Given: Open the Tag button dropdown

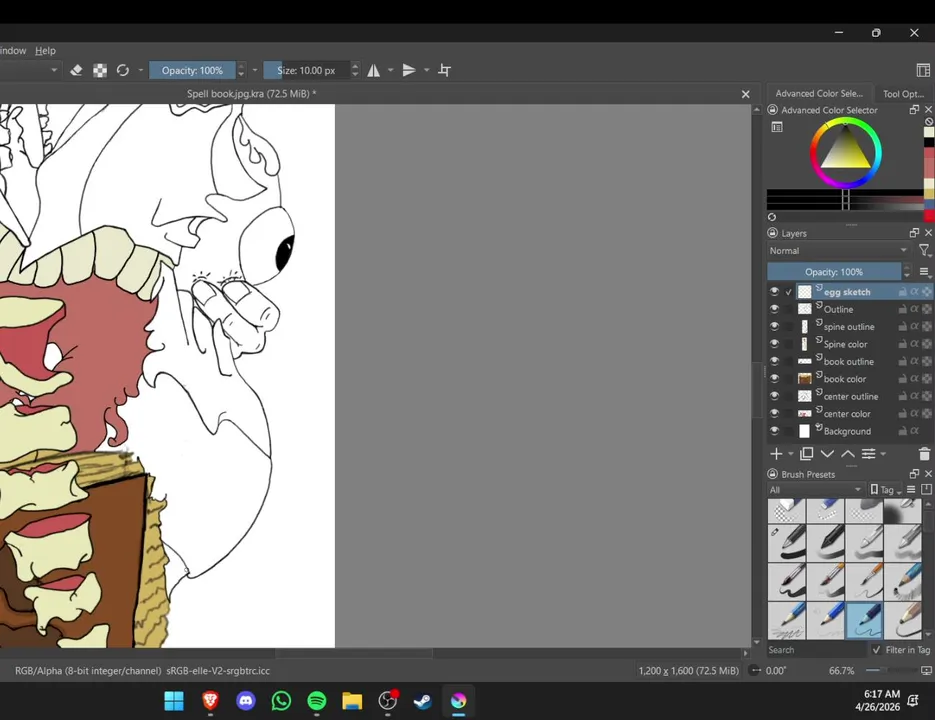Looking at the screenshot, I should pyautogui.click(x=886, y=489).
